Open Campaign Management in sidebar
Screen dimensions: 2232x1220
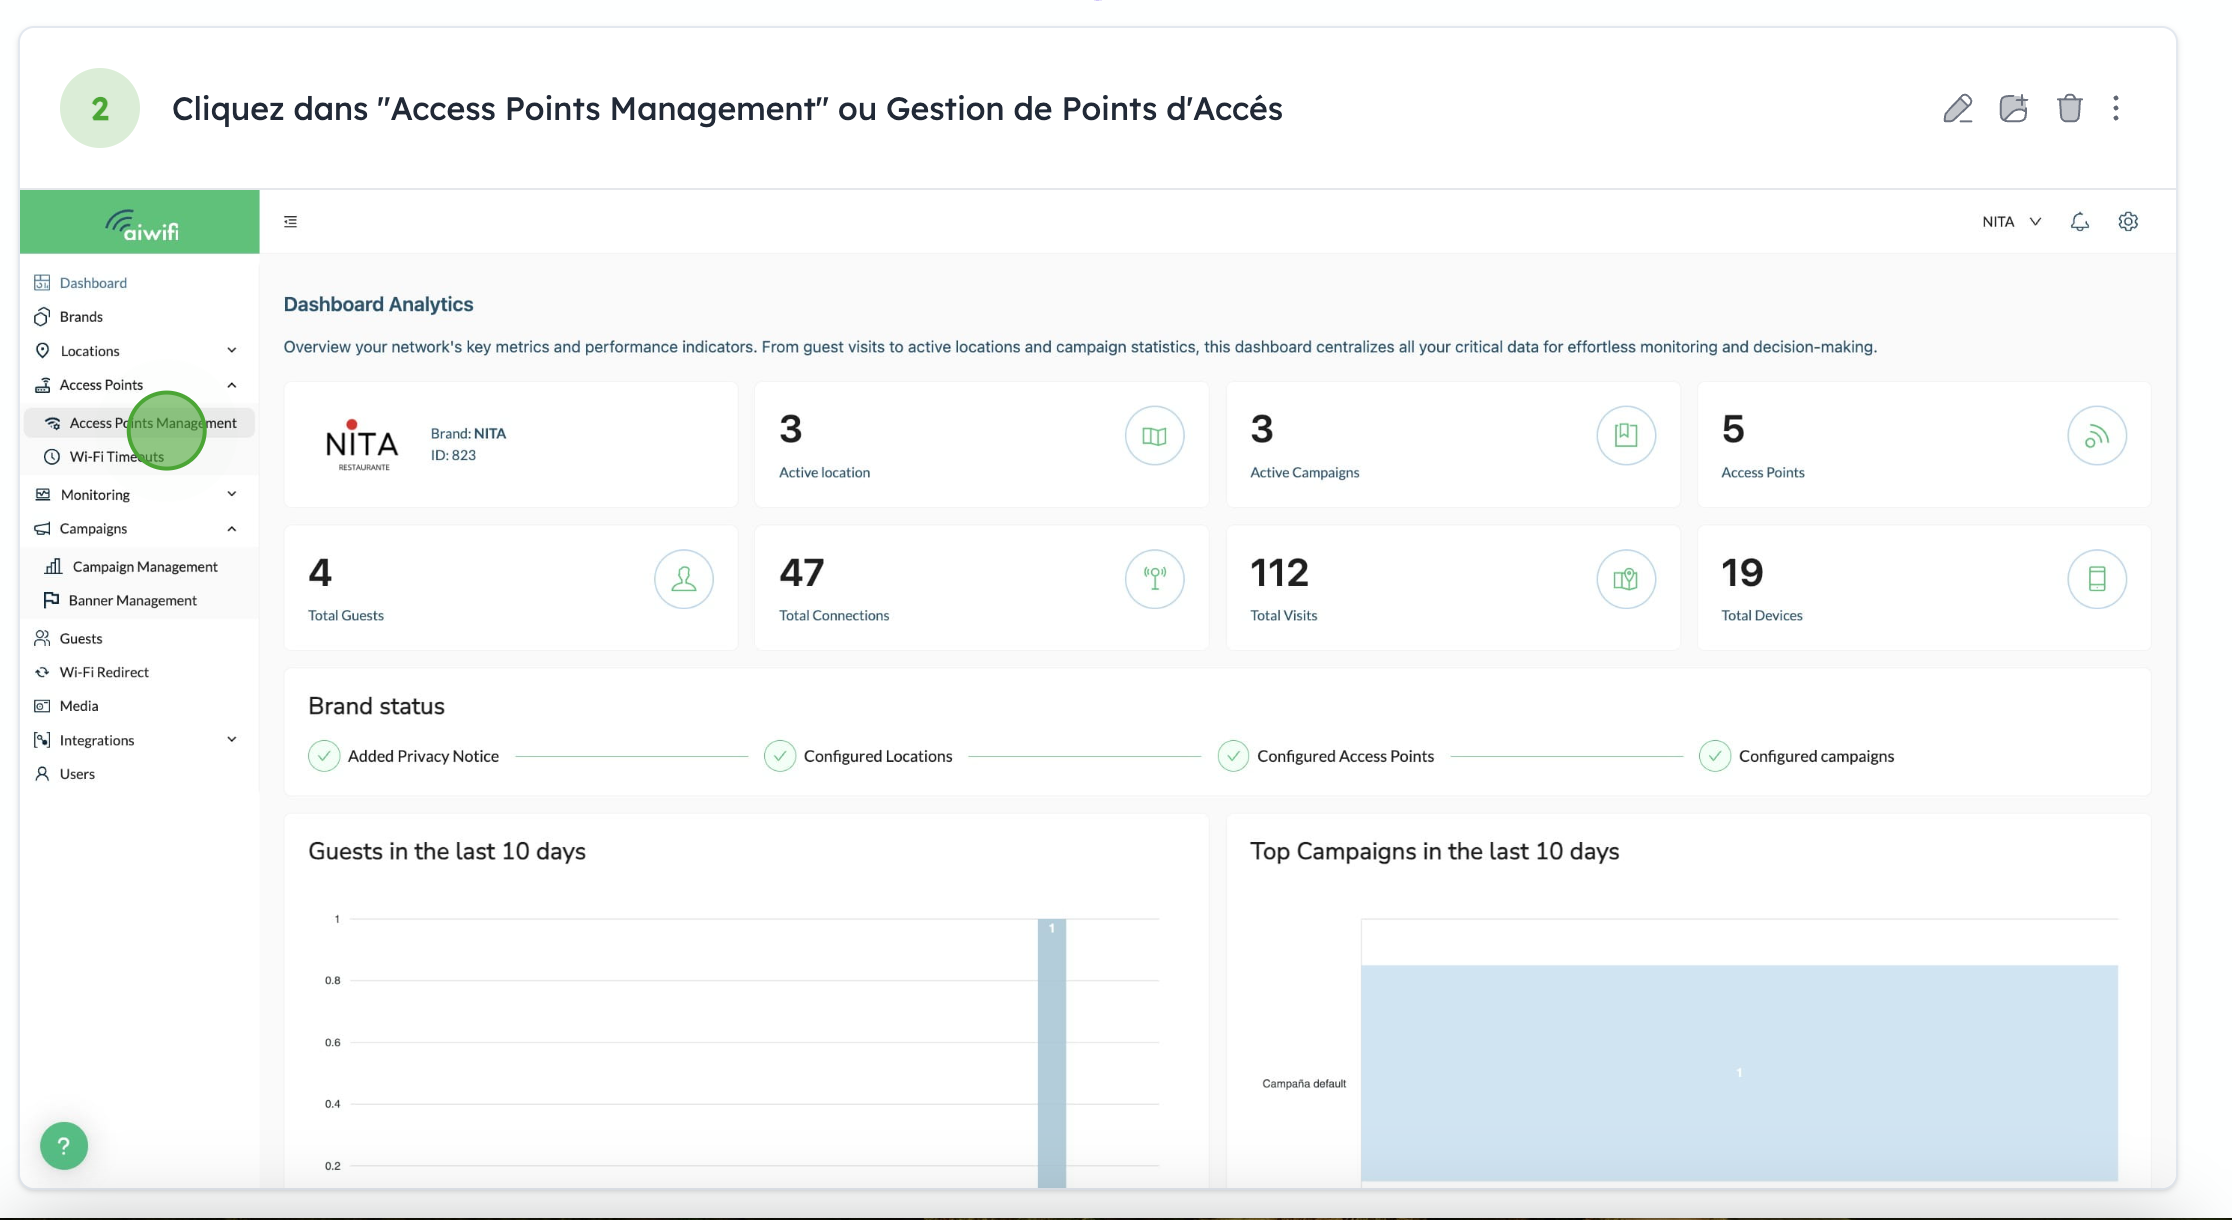(144, 567)
